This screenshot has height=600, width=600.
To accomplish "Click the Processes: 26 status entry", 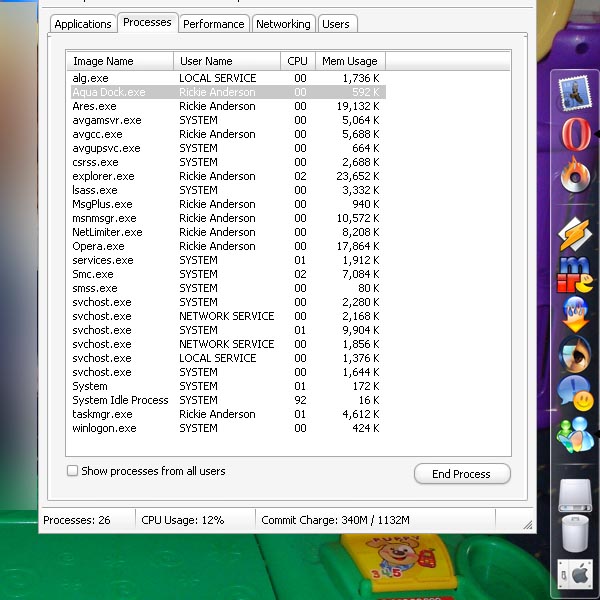I will click(x=77, y=520).
